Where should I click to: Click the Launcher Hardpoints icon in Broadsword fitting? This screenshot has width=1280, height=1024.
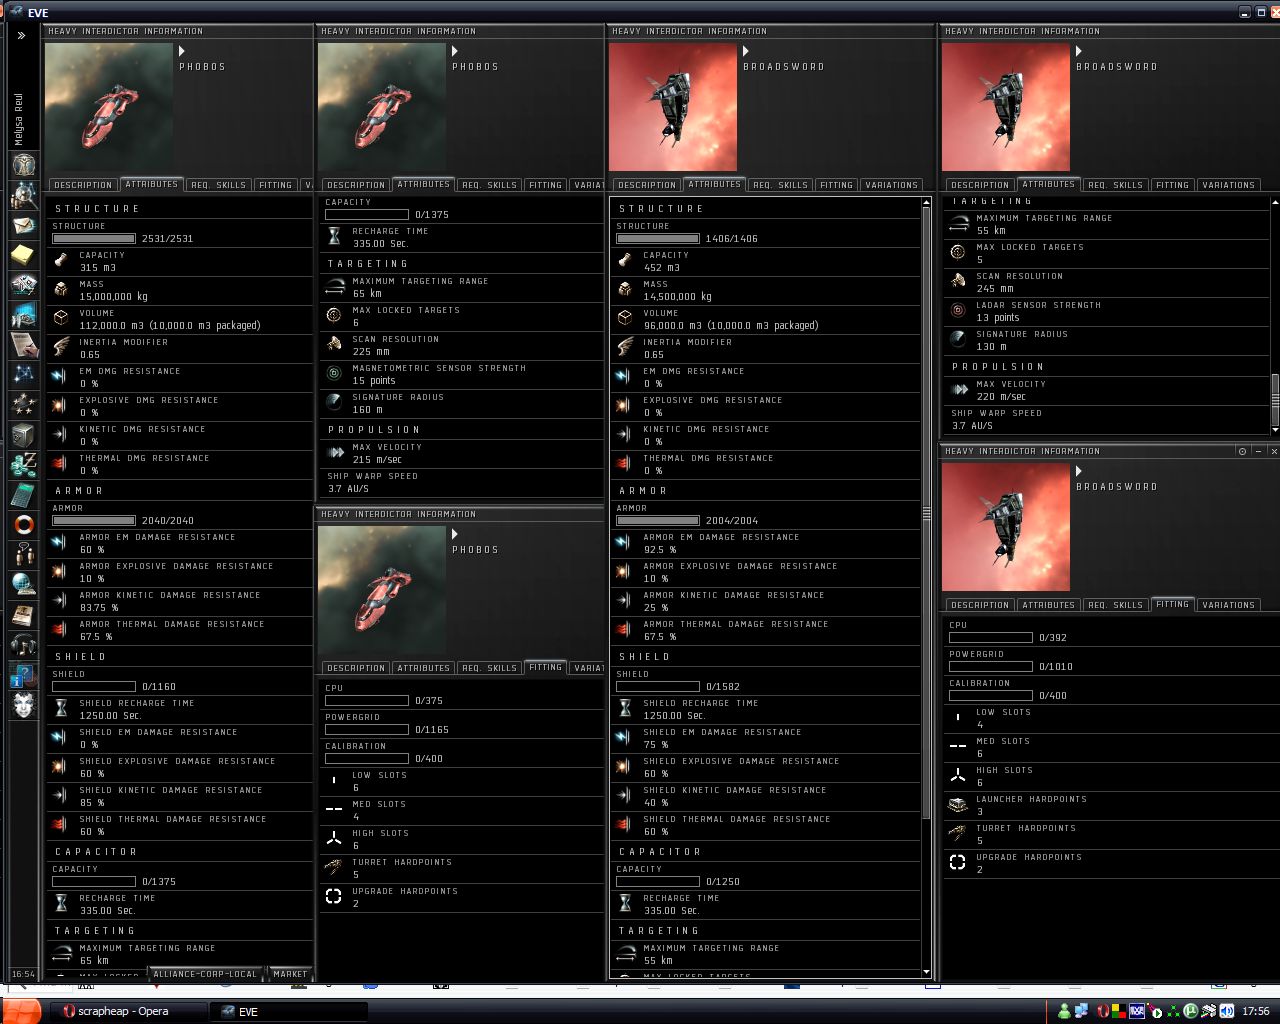[958, 804]
